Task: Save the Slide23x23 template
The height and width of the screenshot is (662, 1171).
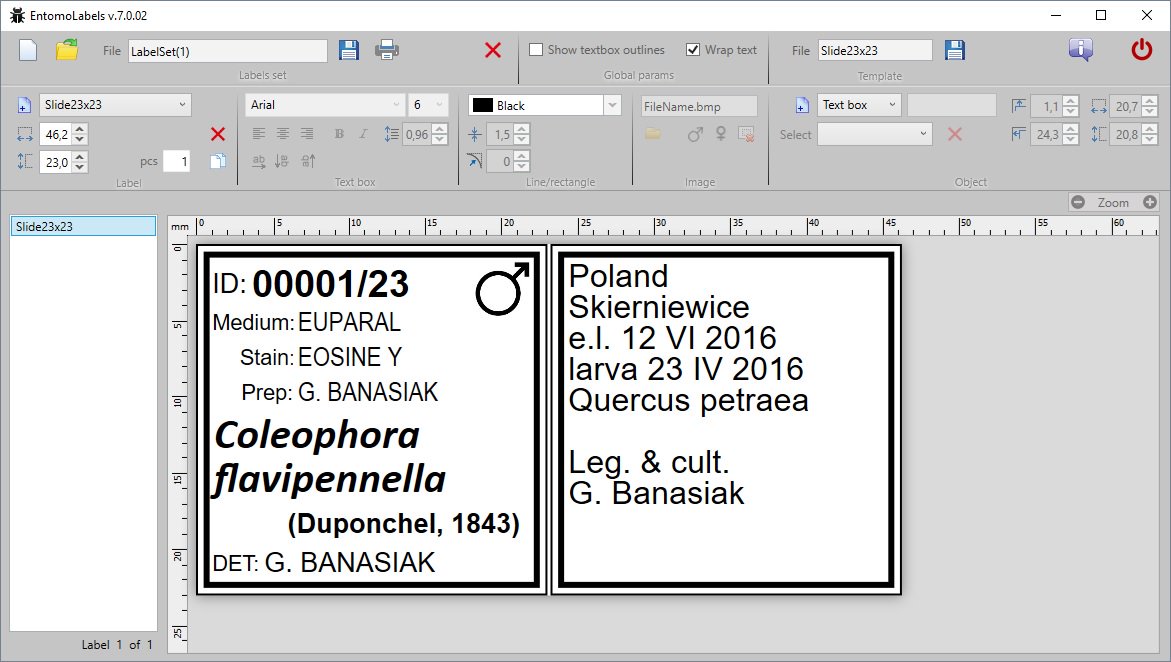Action: point(954,50)
